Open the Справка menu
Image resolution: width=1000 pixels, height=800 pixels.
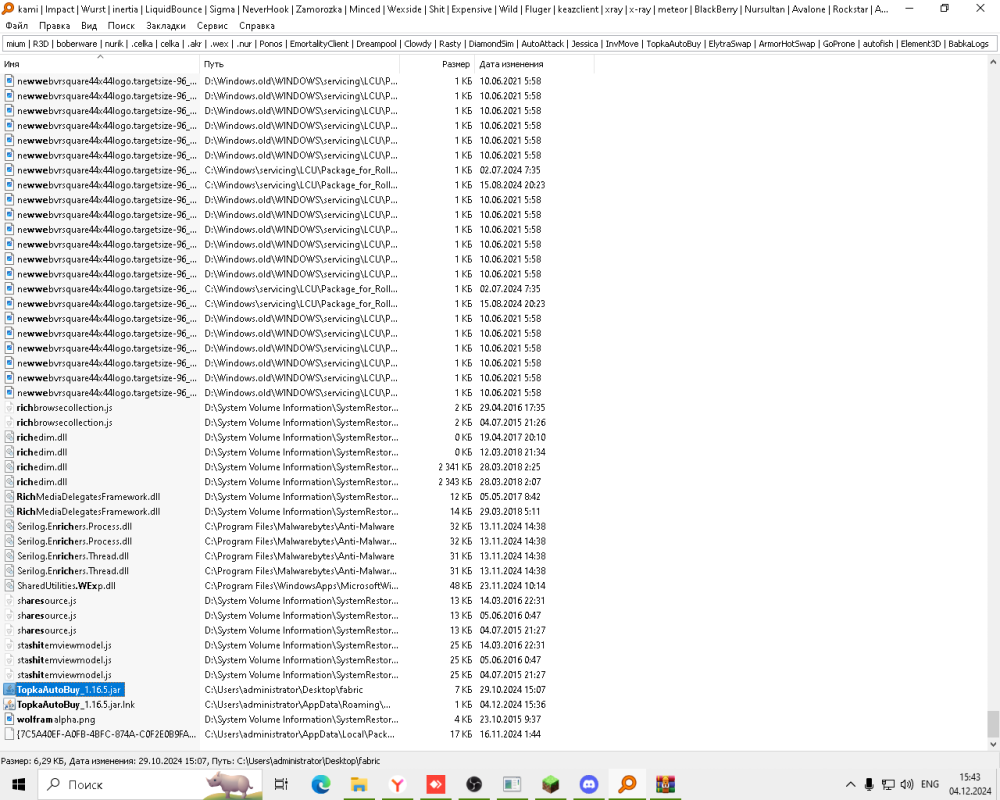pyautogui.click(x=257, y=26)
